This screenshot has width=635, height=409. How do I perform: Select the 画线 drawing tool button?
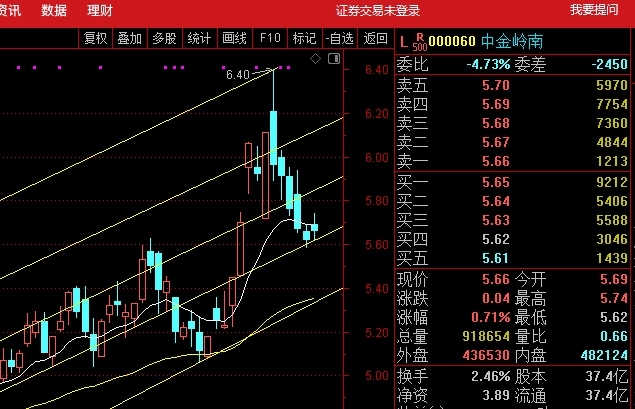[x=234, y=38]
